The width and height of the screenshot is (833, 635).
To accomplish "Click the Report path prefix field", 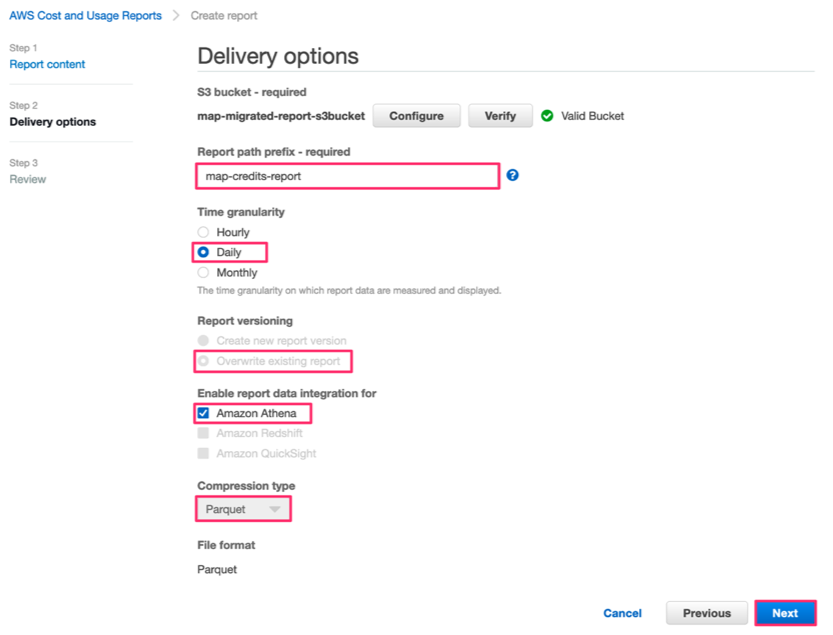I will point(347,176).
